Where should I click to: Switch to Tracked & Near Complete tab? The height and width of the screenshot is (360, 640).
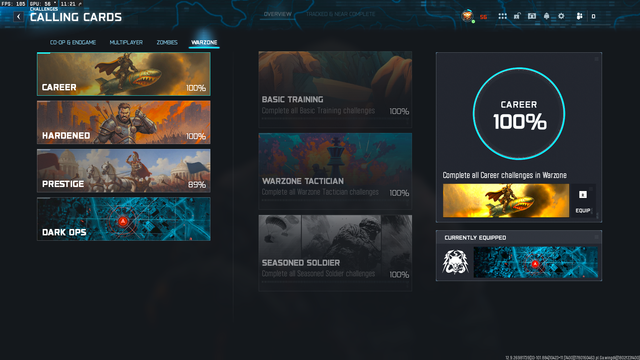pyautogui.click(x=340, y=14)
